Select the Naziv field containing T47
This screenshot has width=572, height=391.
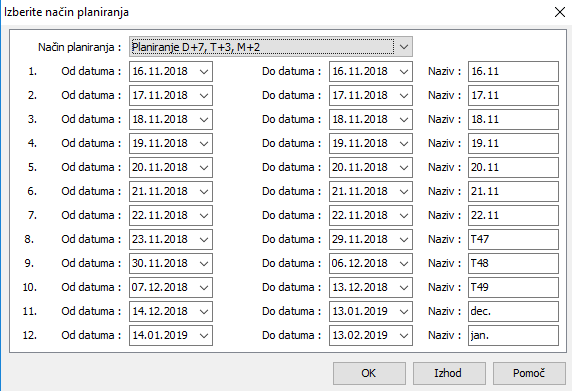pos(513,239)
